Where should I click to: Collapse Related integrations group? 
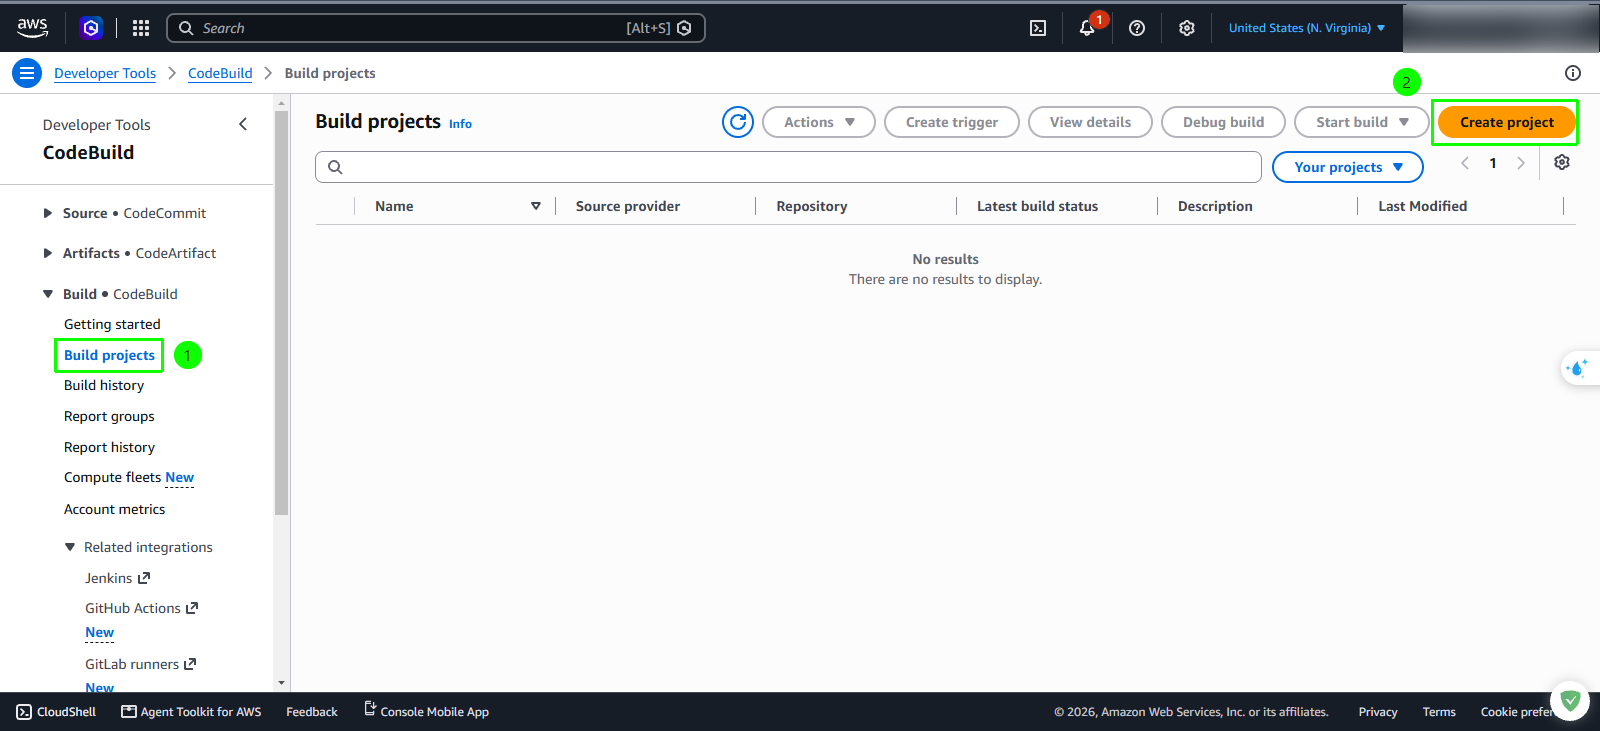pos(70,547)
